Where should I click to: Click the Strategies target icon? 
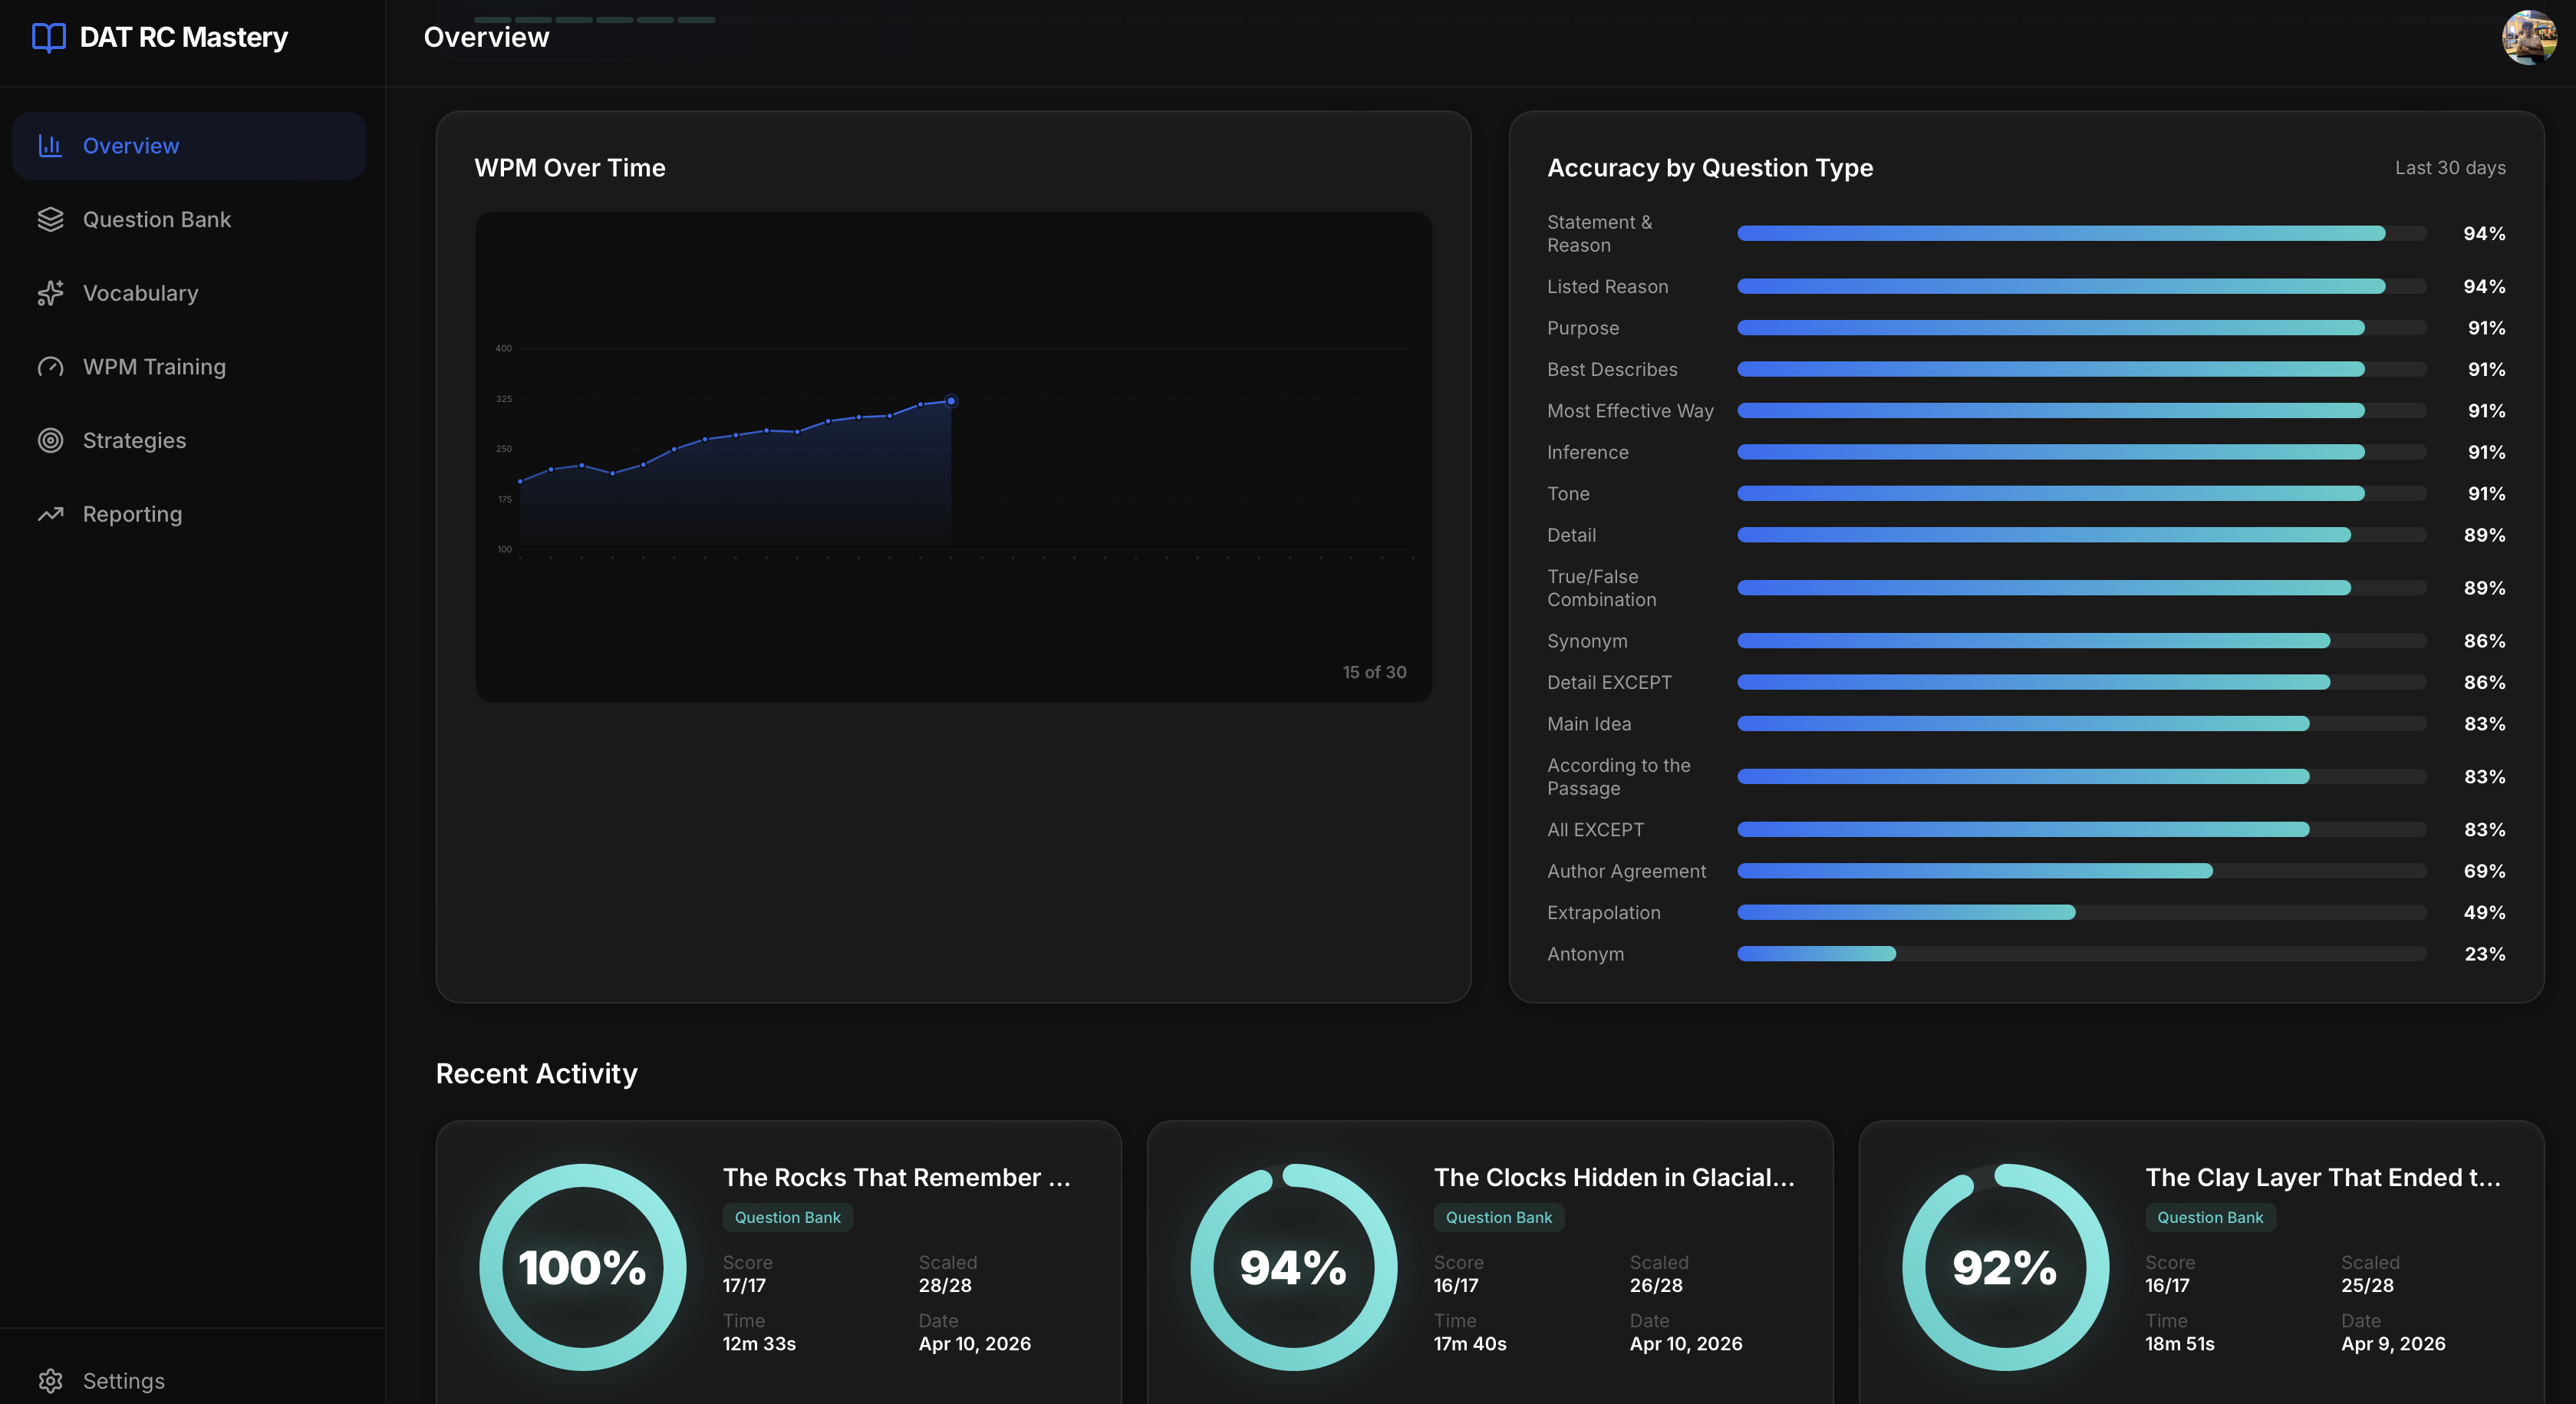tap(50, 441)
